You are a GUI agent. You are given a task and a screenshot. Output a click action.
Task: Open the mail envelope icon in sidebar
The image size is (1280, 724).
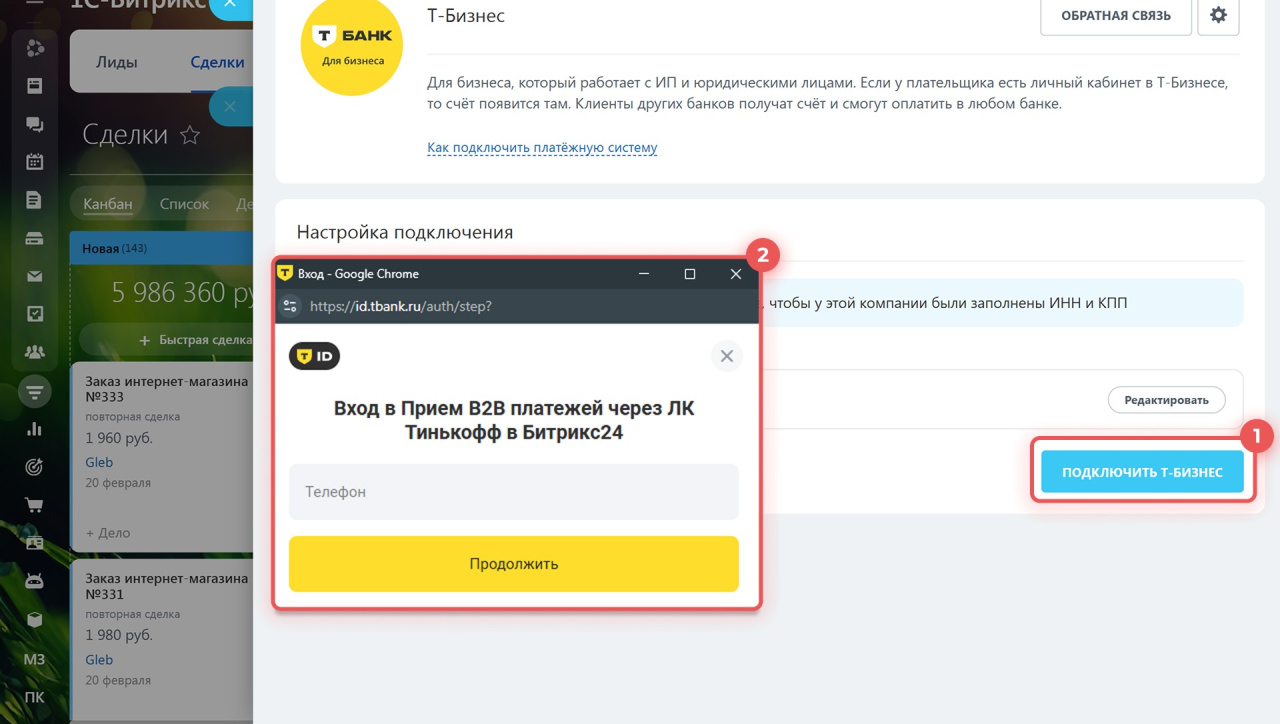[x=35, y=277]
